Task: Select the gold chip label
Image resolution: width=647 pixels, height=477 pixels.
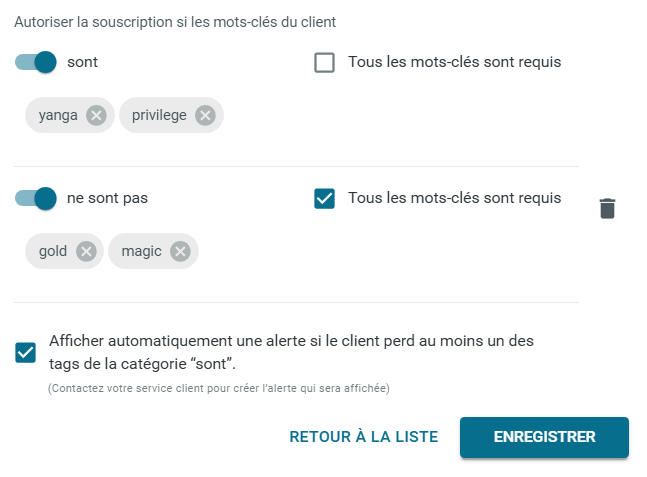Action: pyautogui.click(x=53, y=251)
